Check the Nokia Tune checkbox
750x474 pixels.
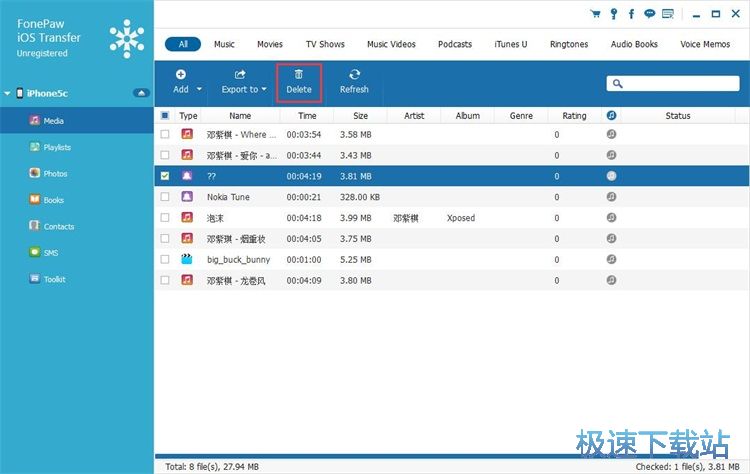165,197
